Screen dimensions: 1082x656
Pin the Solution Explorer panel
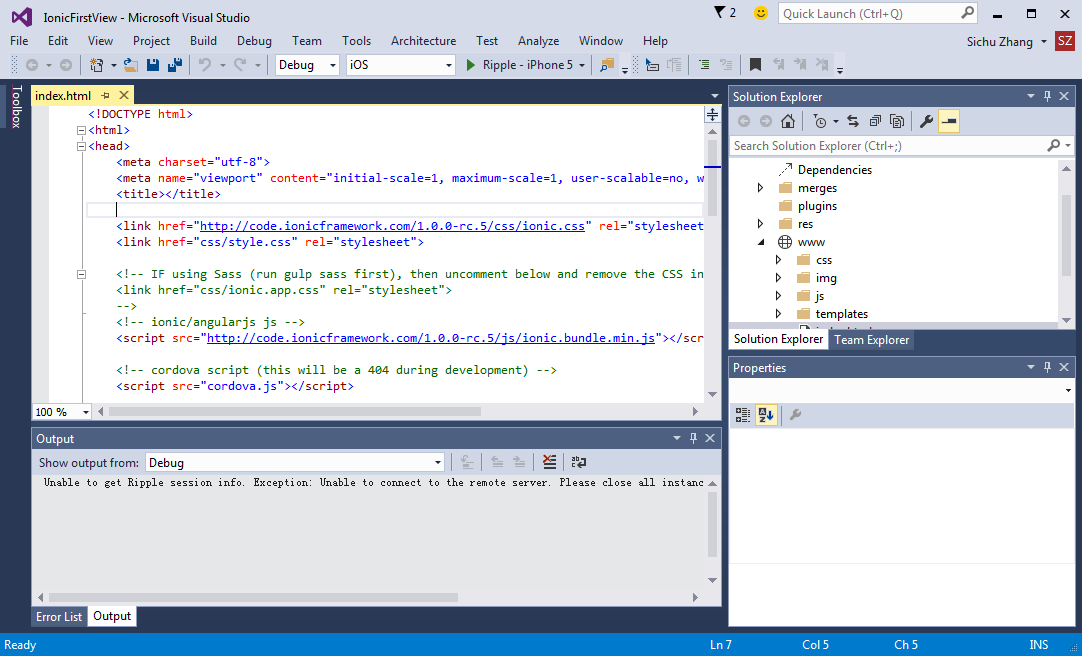pos(1047,97)
